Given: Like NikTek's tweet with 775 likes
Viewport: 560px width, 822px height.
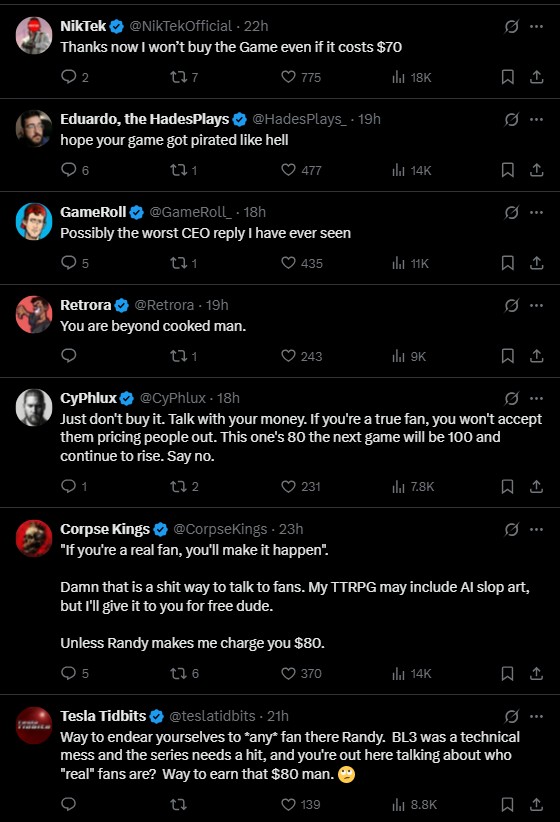Looking at the screenshot, I should [x=300, y=77].
